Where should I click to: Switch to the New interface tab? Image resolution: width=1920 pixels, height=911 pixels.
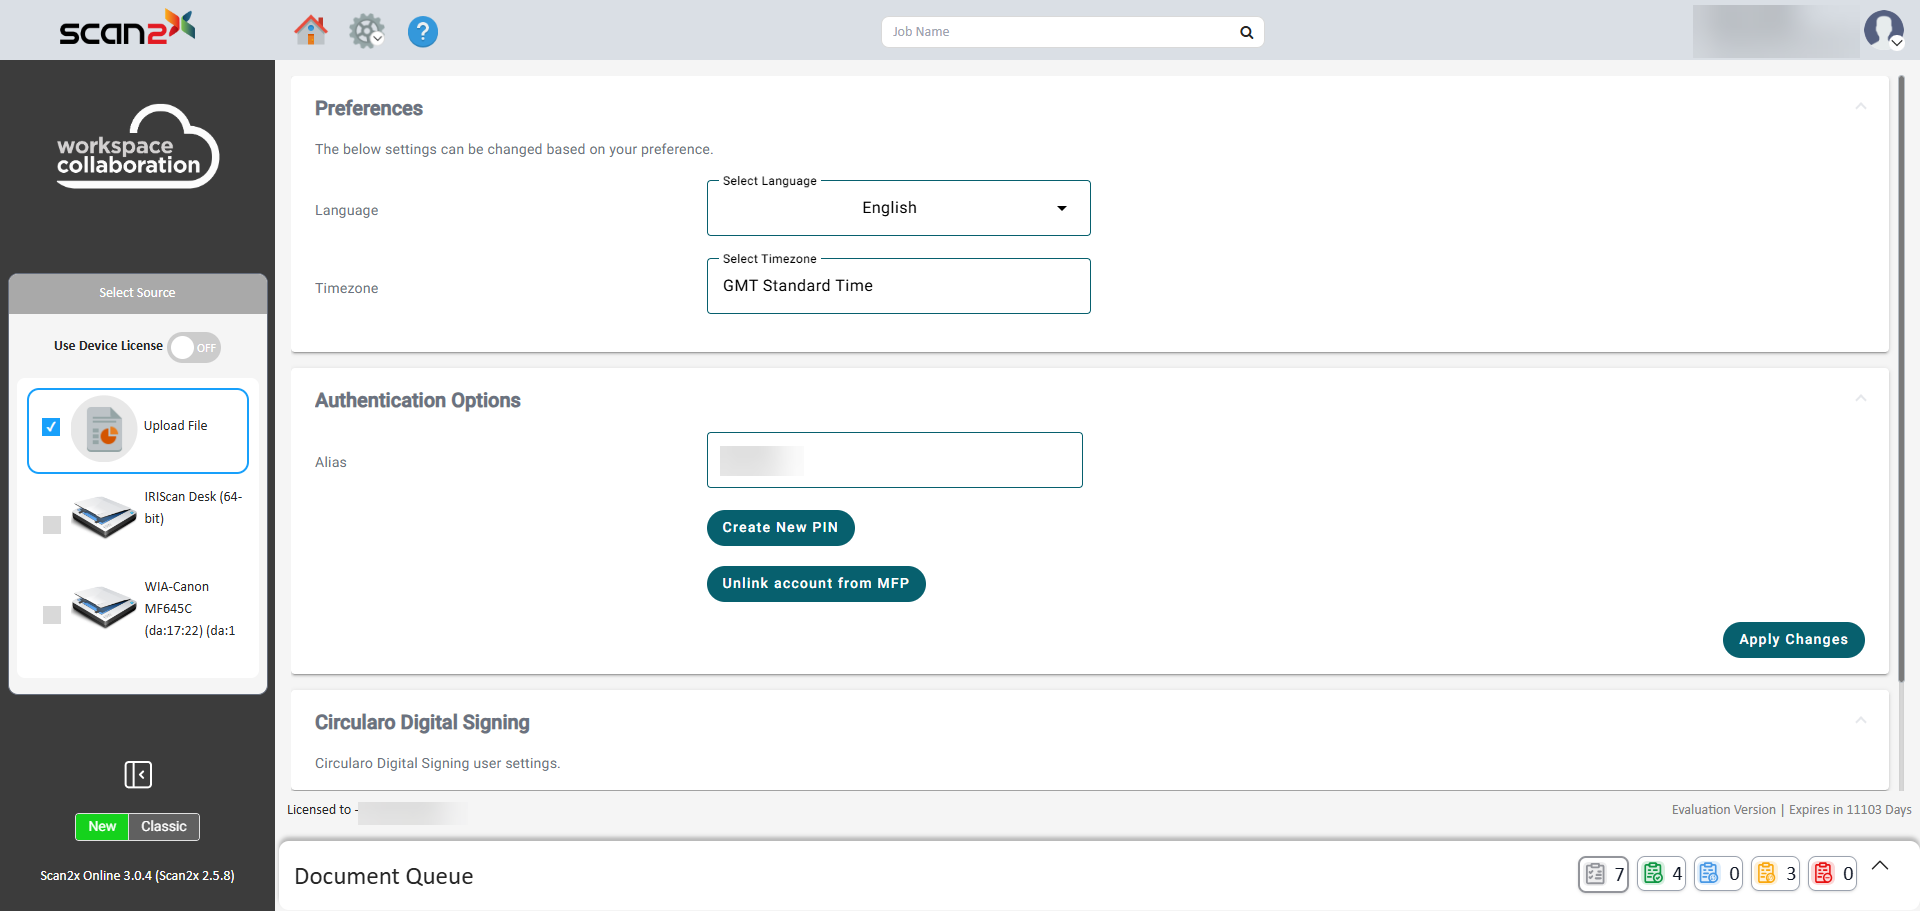coord(102,826)
